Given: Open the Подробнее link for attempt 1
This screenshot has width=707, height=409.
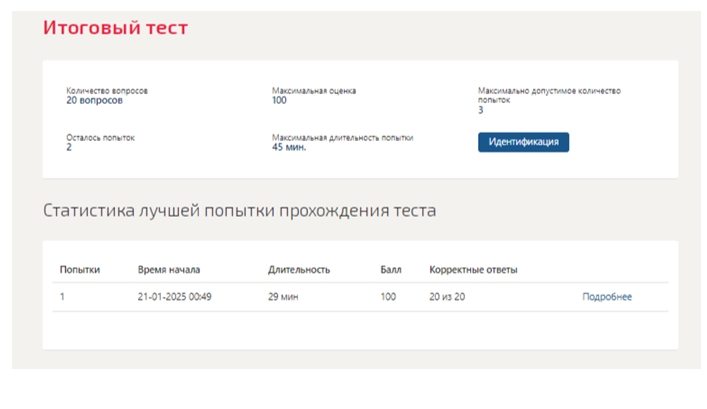Looking at the screenshot, I should pyautogui.click(x=607, y=297).
